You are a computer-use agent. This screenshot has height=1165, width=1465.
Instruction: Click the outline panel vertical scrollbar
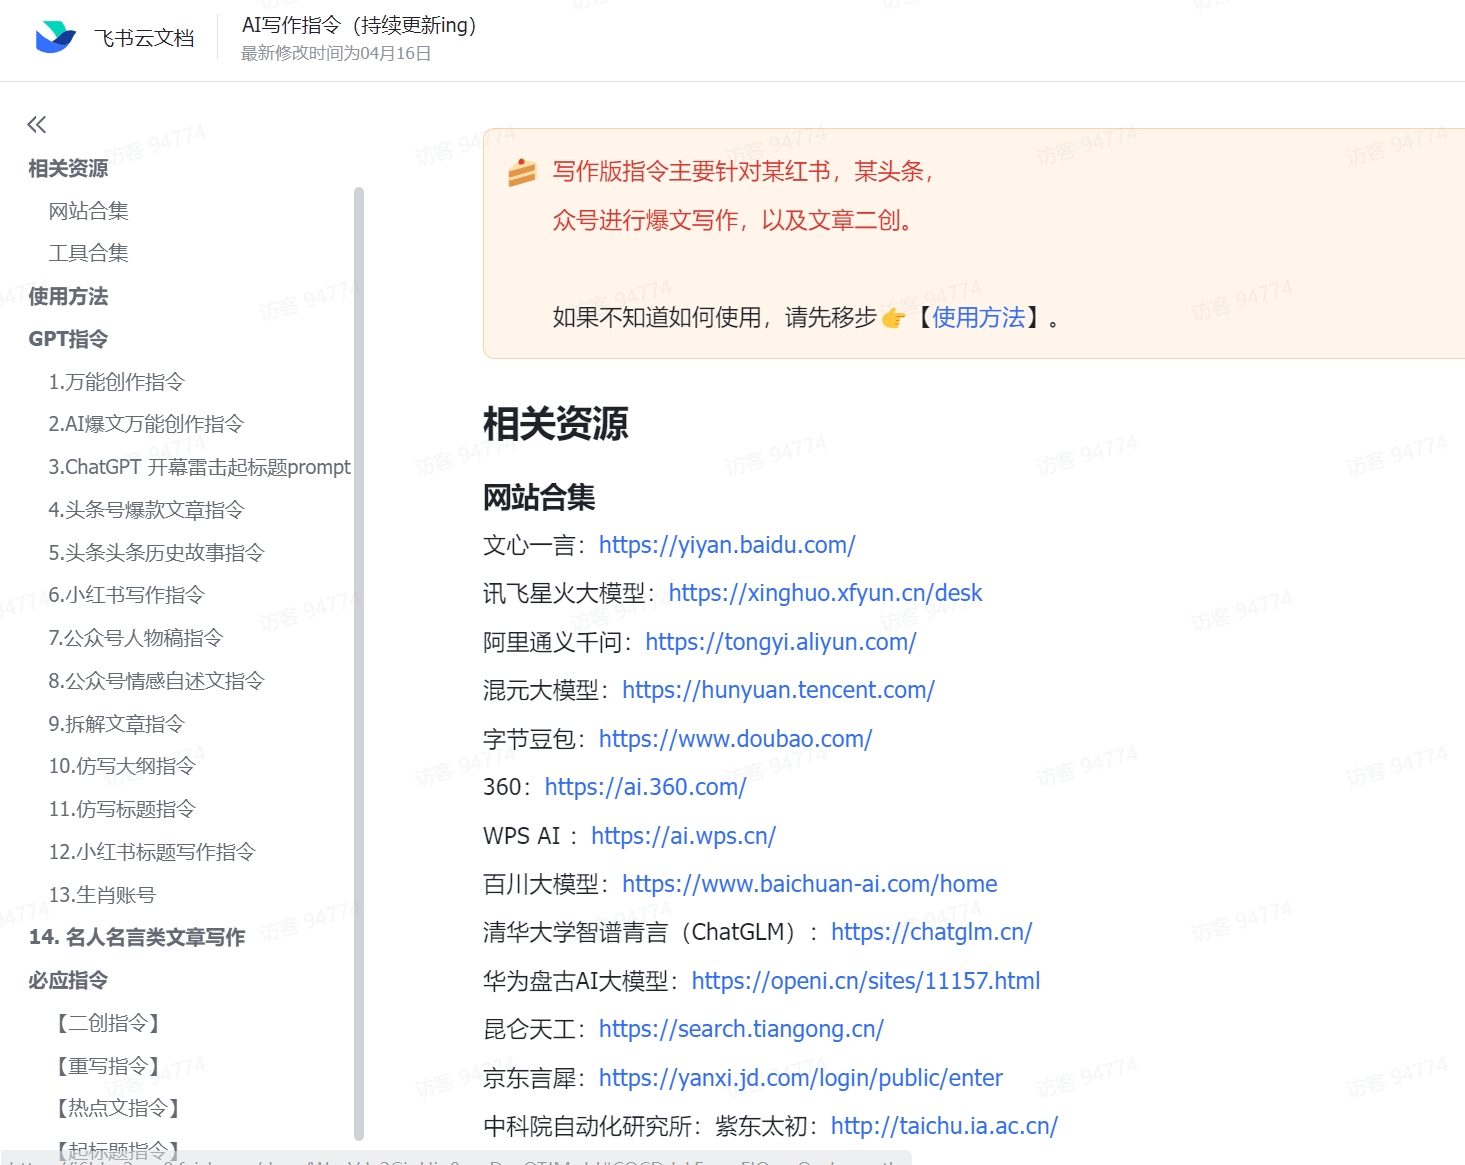pyautogui.click(x=359, y=662)
